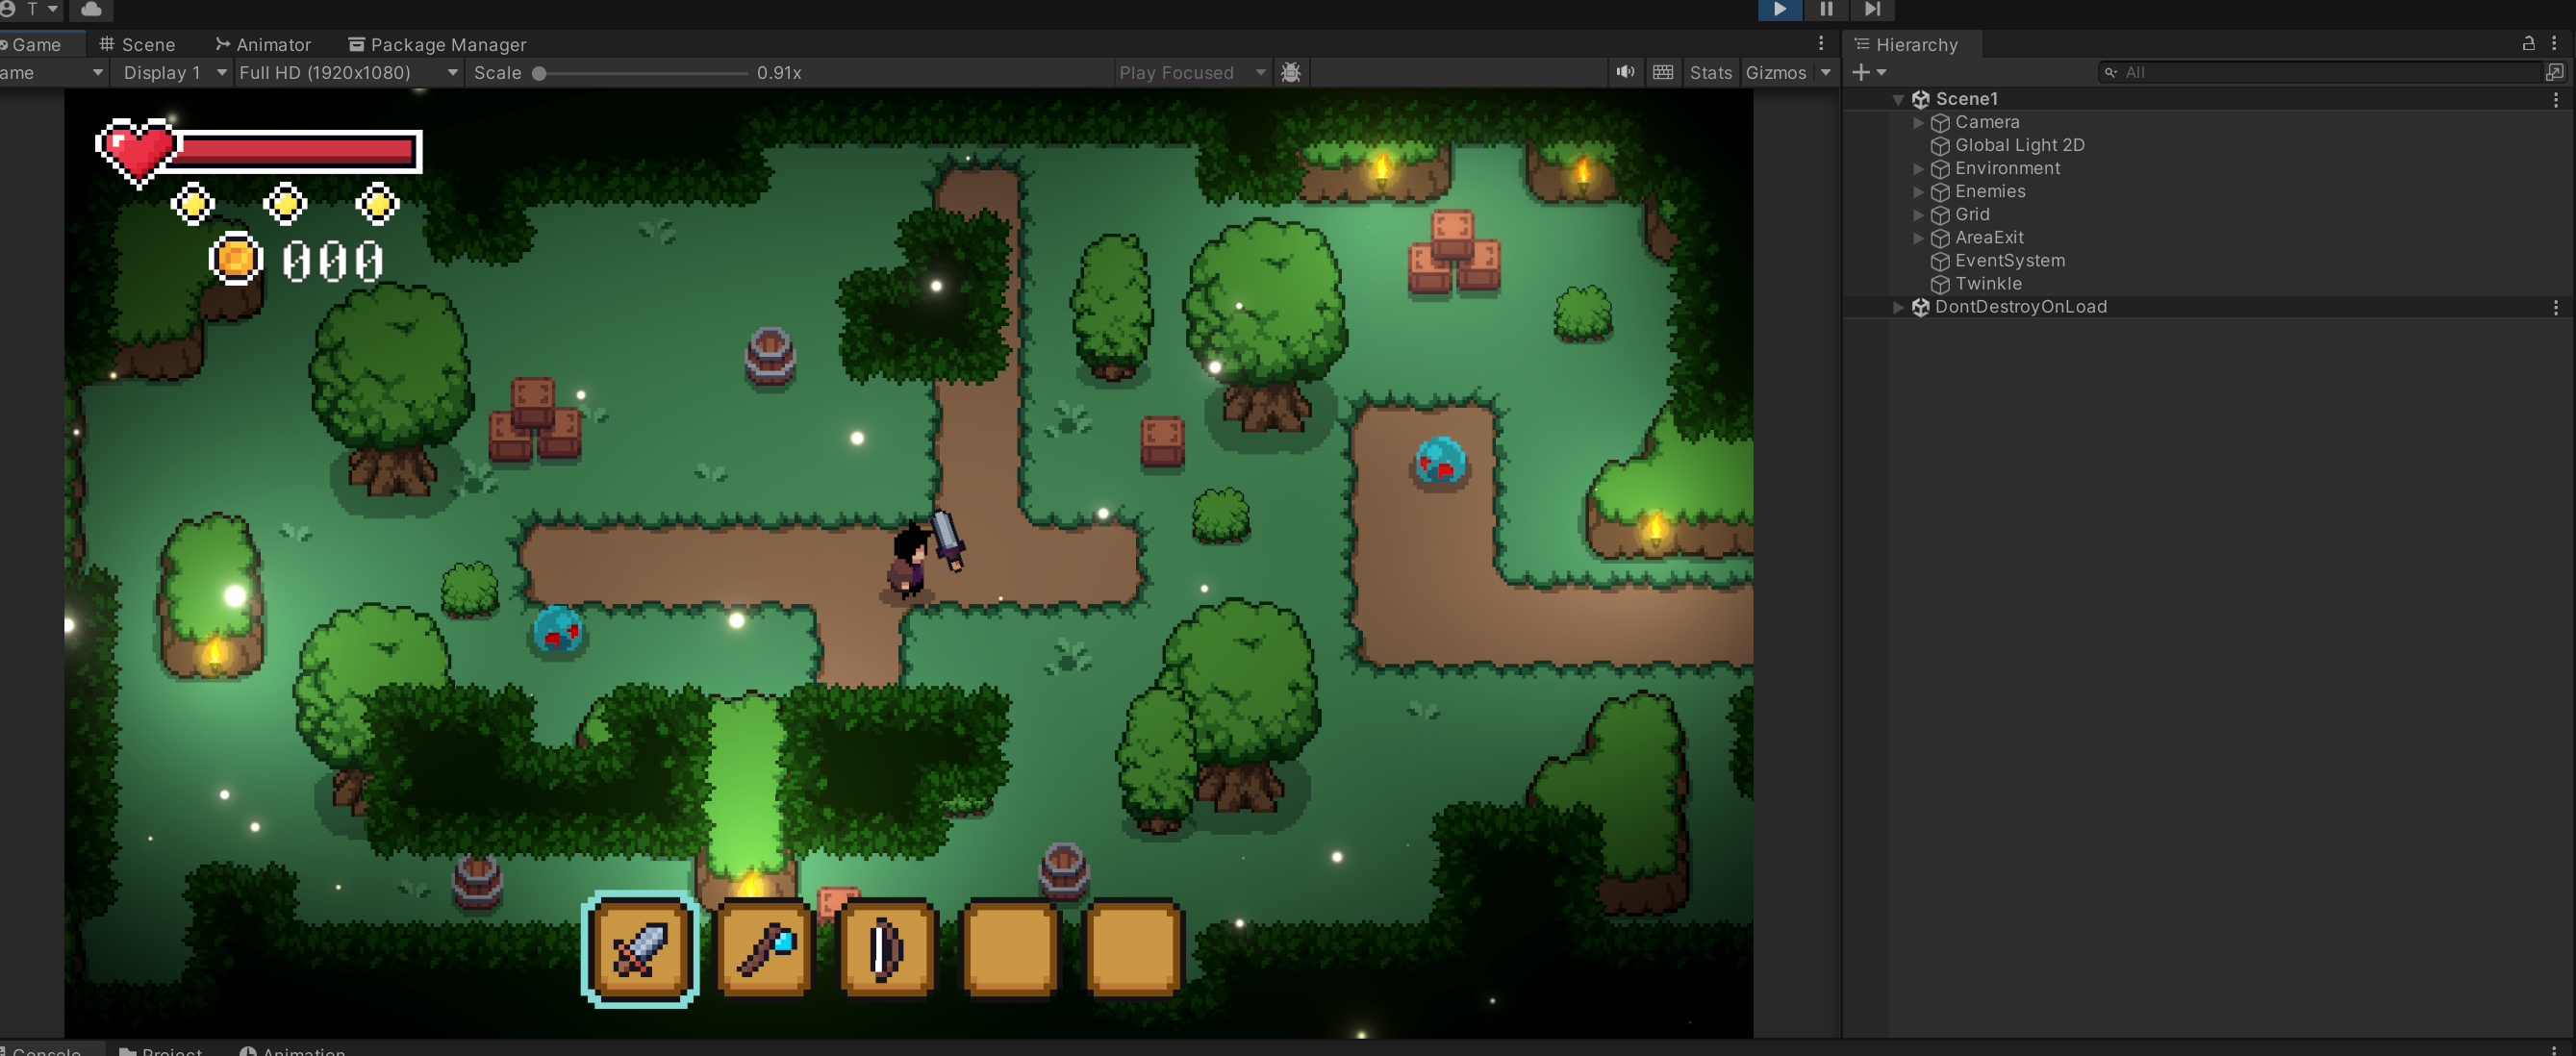Open the Display 1 dropdown
The width and height of the screenshot is (2576, 1056).
click(170, 73)
